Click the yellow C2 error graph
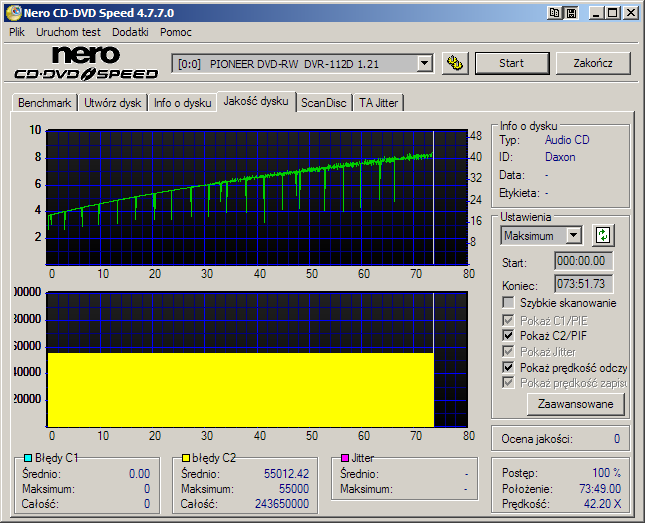The width and height of the screenshot is (645, 523). pos(257,360)
